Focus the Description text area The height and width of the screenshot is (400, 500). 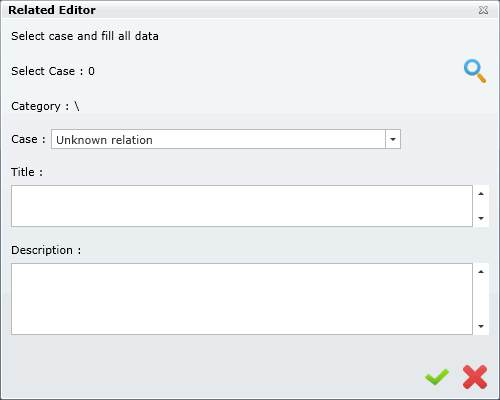pos(242,299)
